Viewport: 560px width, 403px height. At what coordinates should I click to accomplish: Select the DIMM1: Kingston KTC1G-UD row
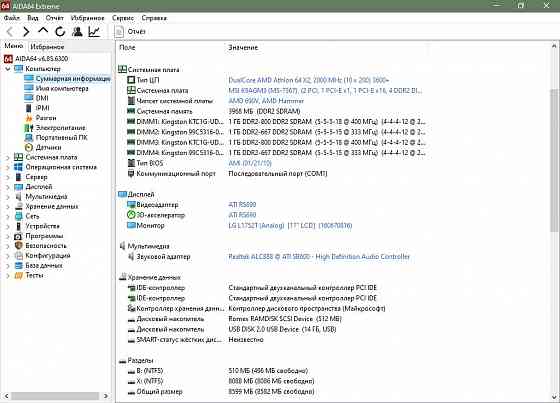[x=276, y=122]
